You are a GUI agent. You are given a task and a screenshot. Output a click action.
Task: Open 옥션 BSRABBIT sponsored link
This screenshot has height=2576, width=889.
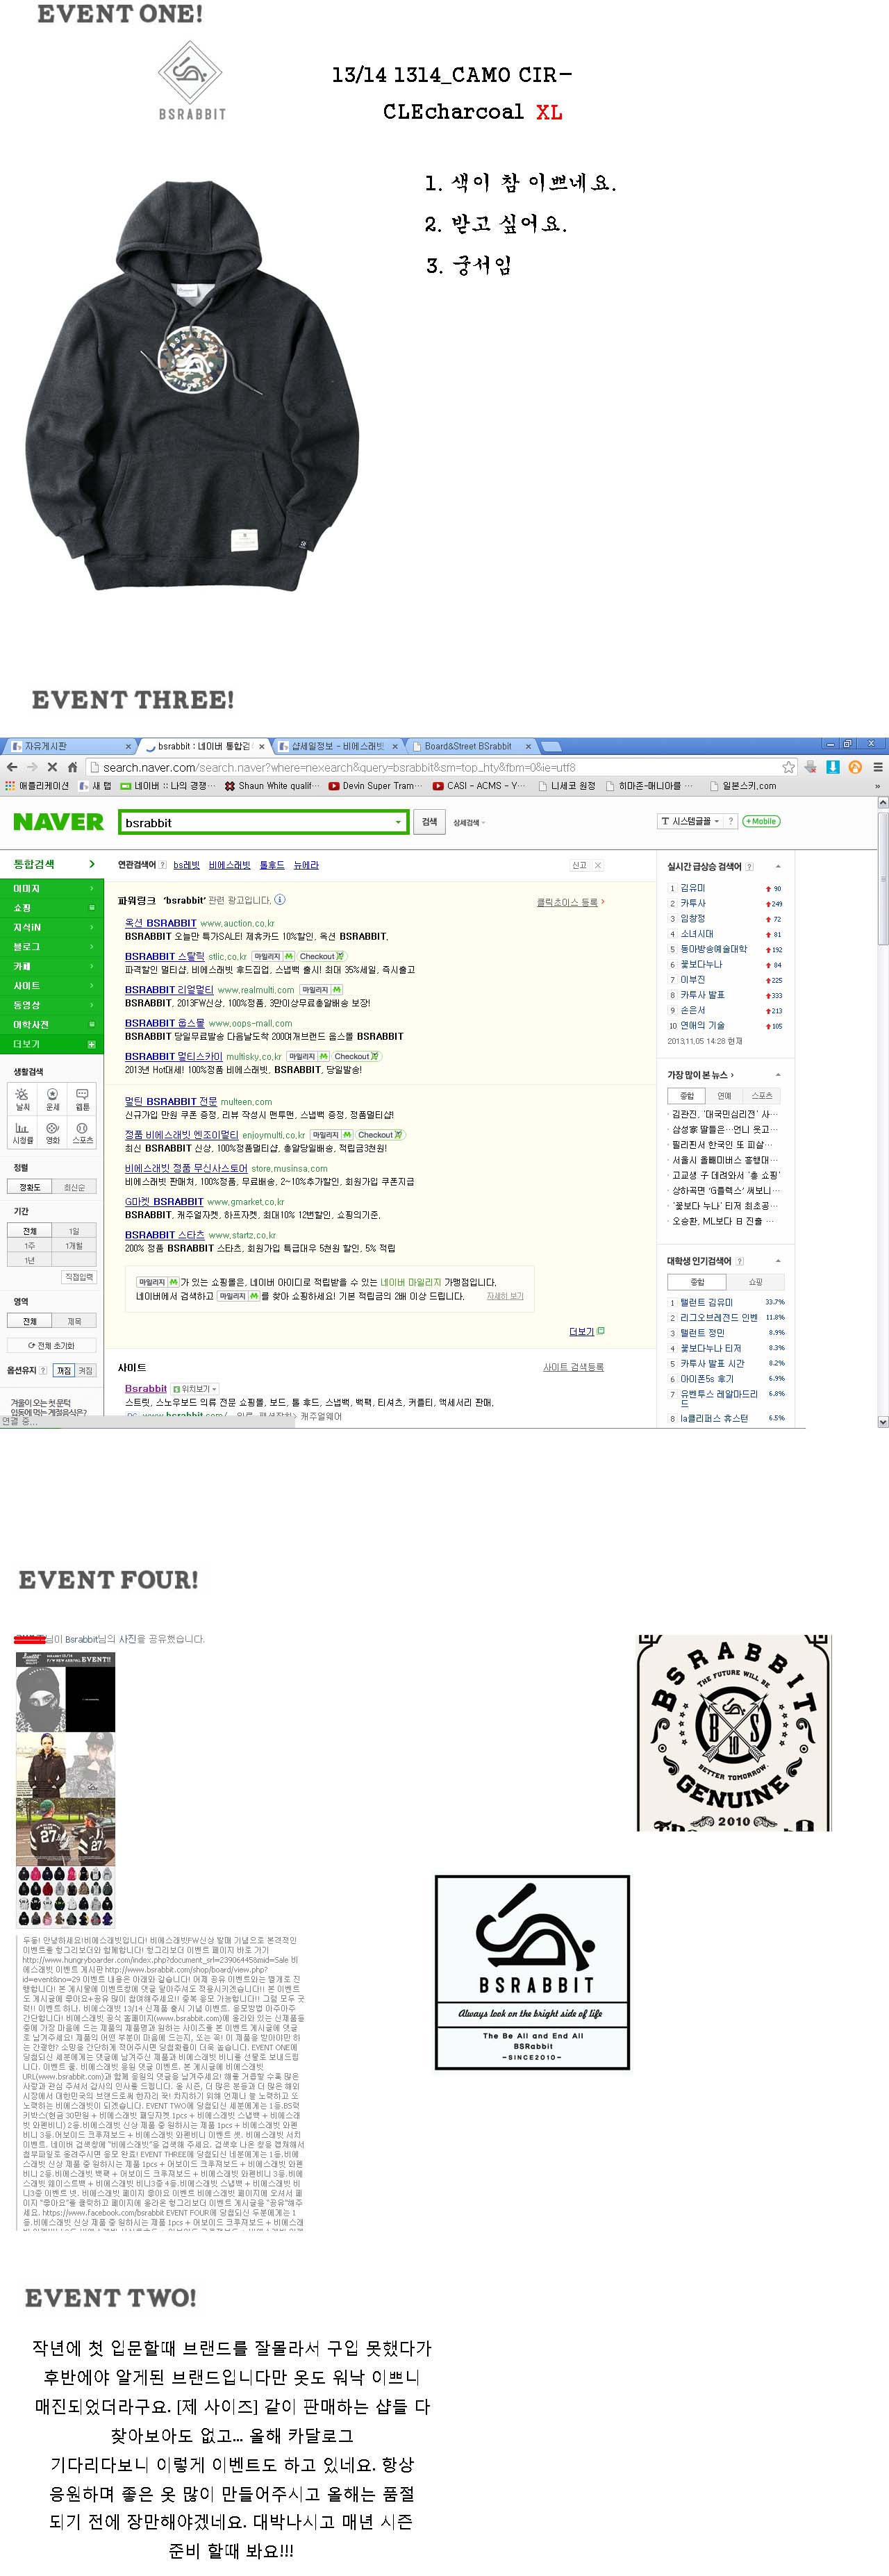(x=160, y=923)
